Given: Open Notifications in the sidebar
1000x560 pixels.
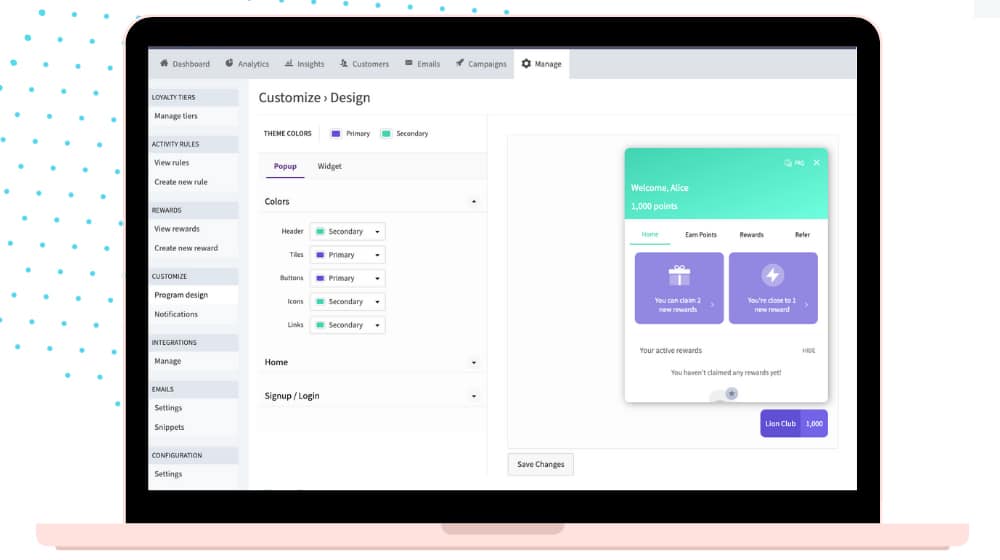Looking at the screenshot, I should click(x=176, y=314).
